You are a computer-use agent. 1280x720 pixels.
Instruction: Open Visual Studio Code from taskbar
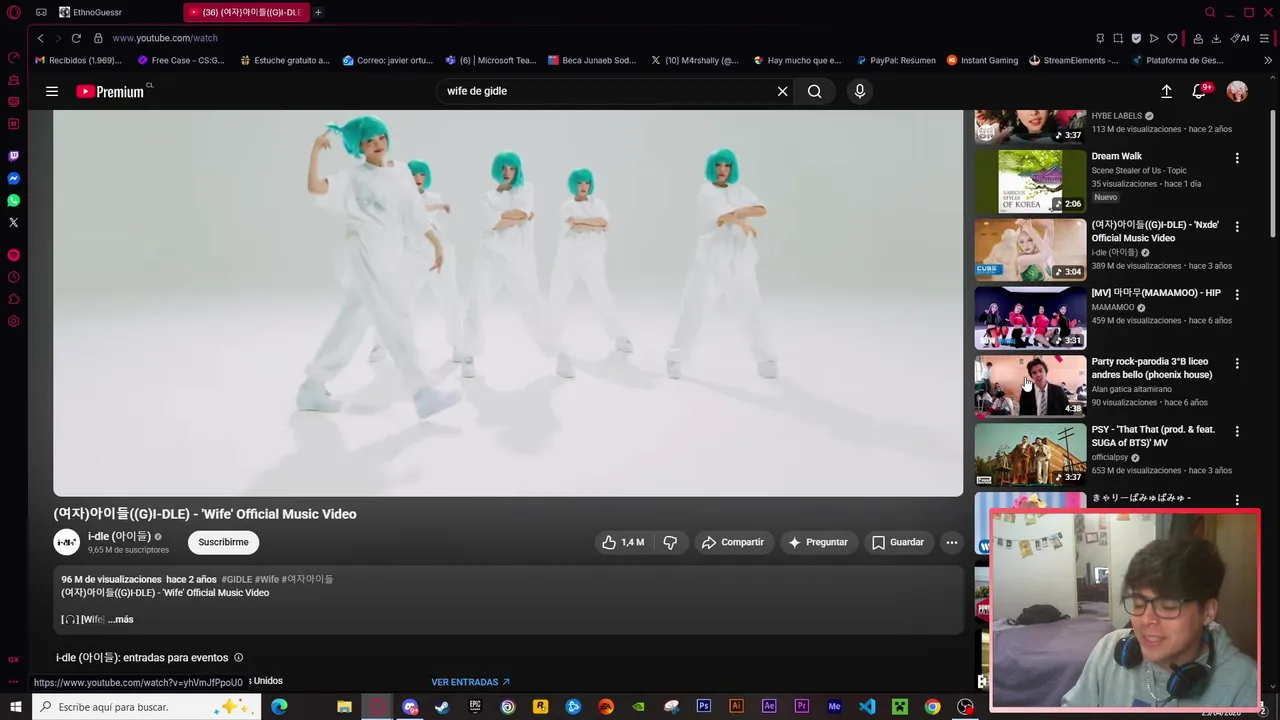click(x=867, y=707)
